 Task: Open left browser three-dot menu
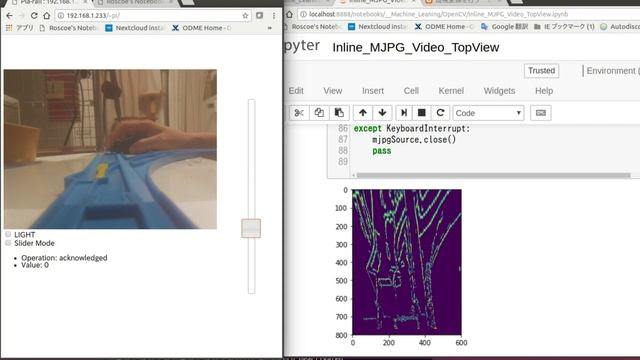click(274, 16)
